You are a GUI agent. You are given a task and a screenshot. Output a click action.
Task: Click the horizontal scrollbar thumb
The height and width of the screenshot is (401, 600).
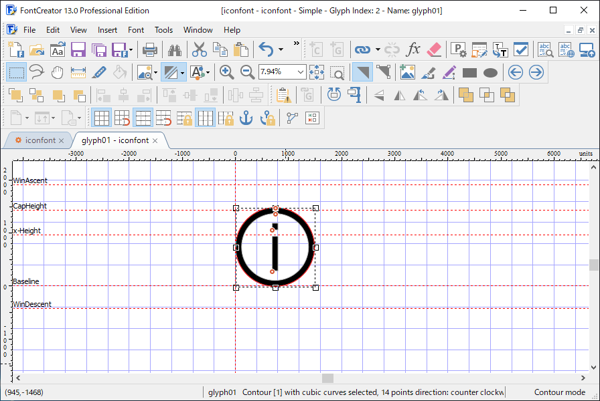pyautogui.click(x=328, y=378)
